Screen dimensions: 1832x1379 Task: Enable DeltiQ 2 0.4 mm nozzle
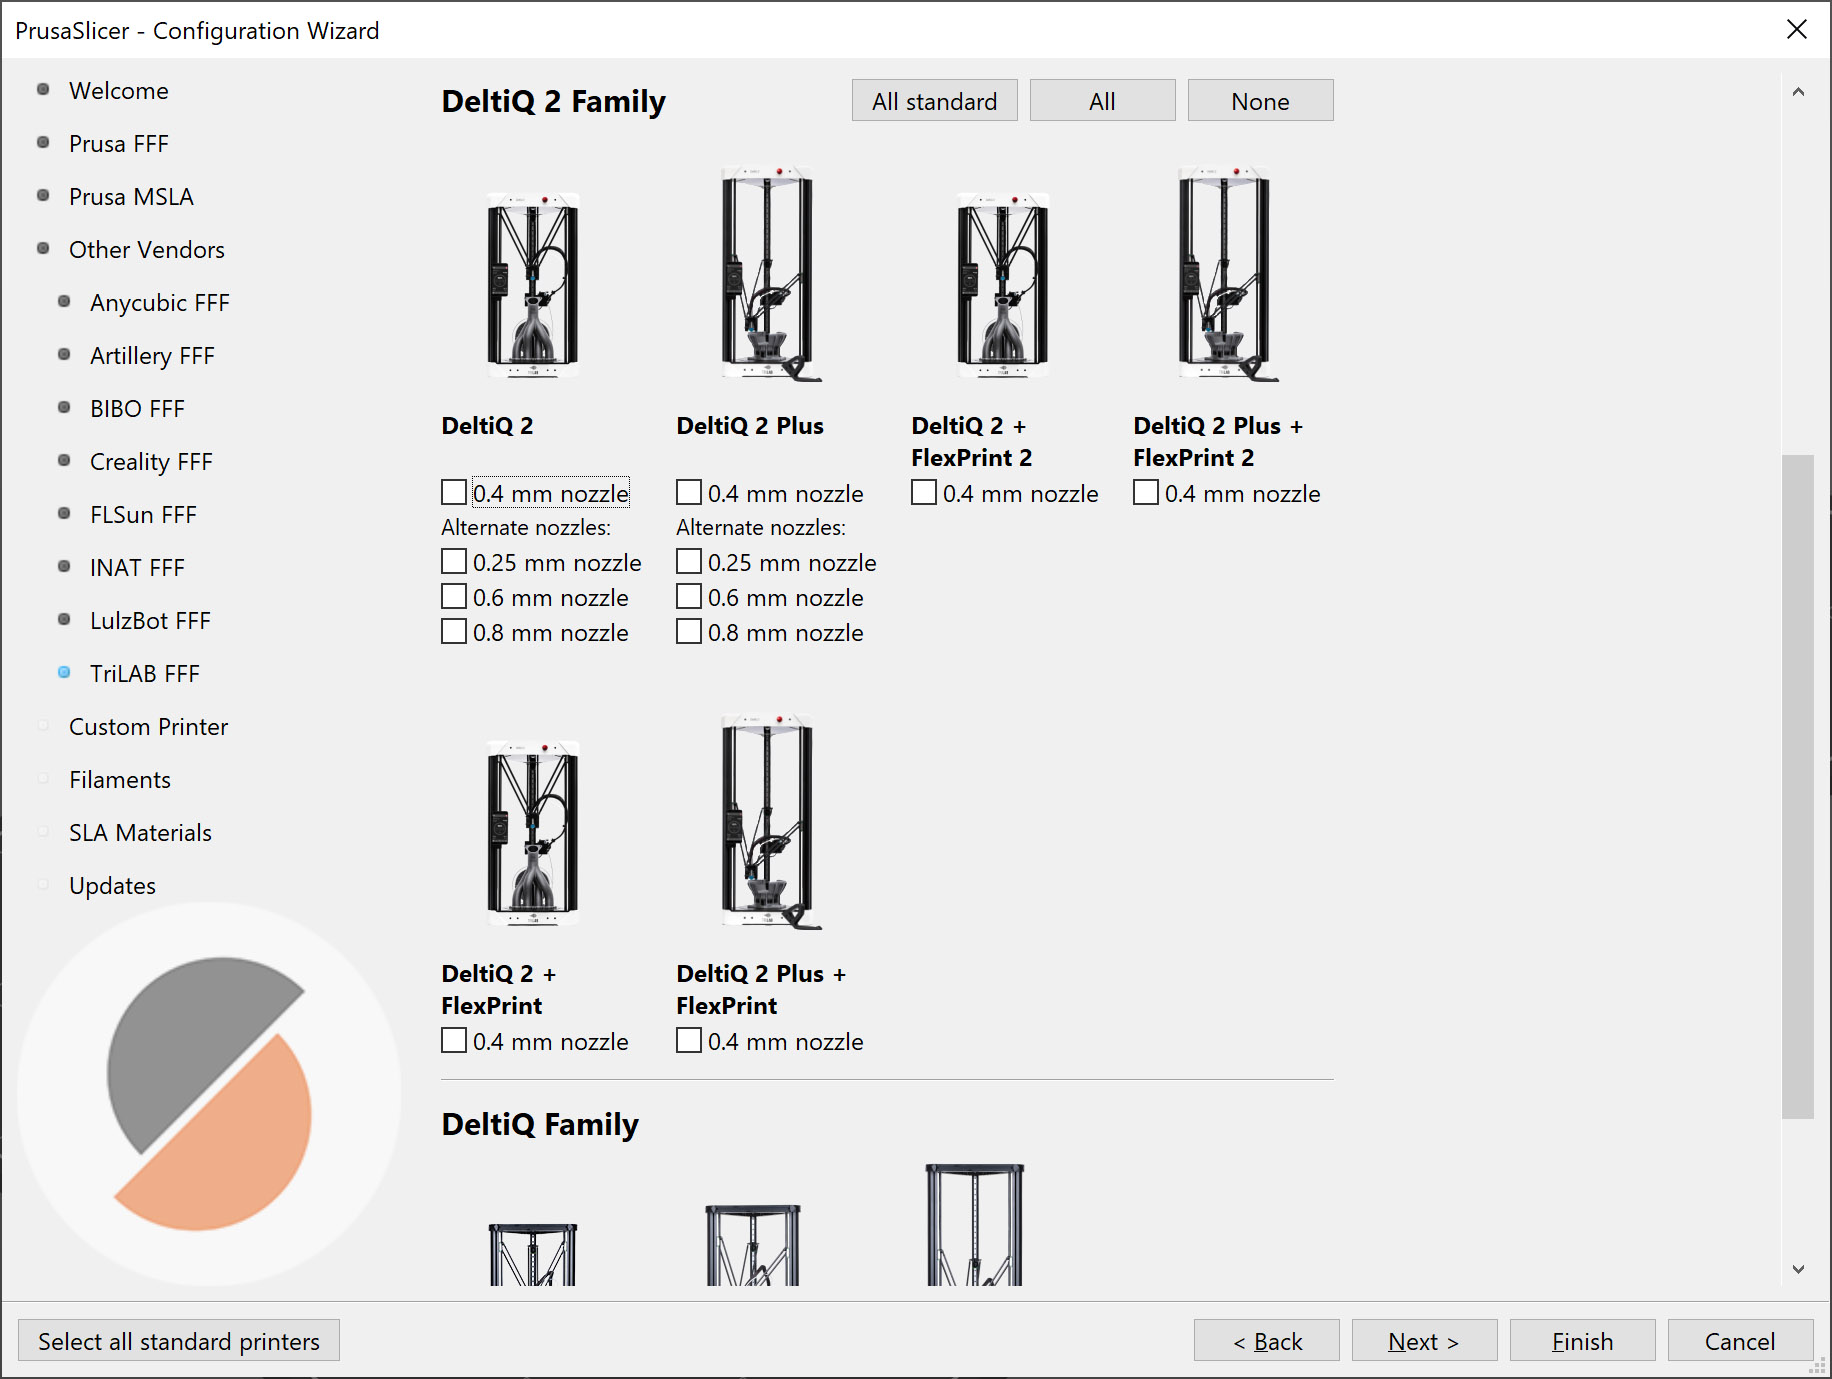(454, 493)
